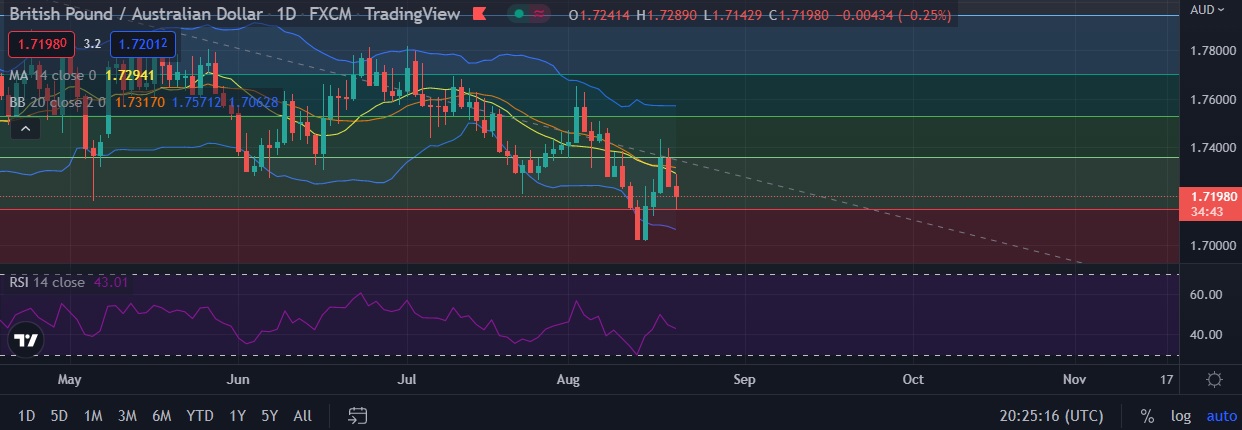
Task: Click the low value L1.71429
Action: tap(736, 15)
